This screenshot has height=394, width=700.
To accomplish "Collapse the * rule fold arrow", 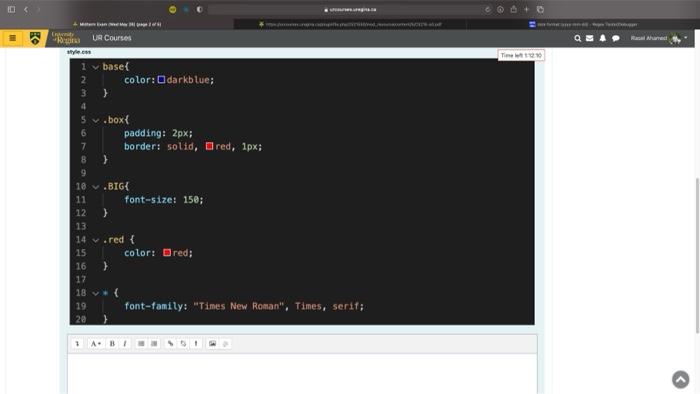I will tap(96, 293).
